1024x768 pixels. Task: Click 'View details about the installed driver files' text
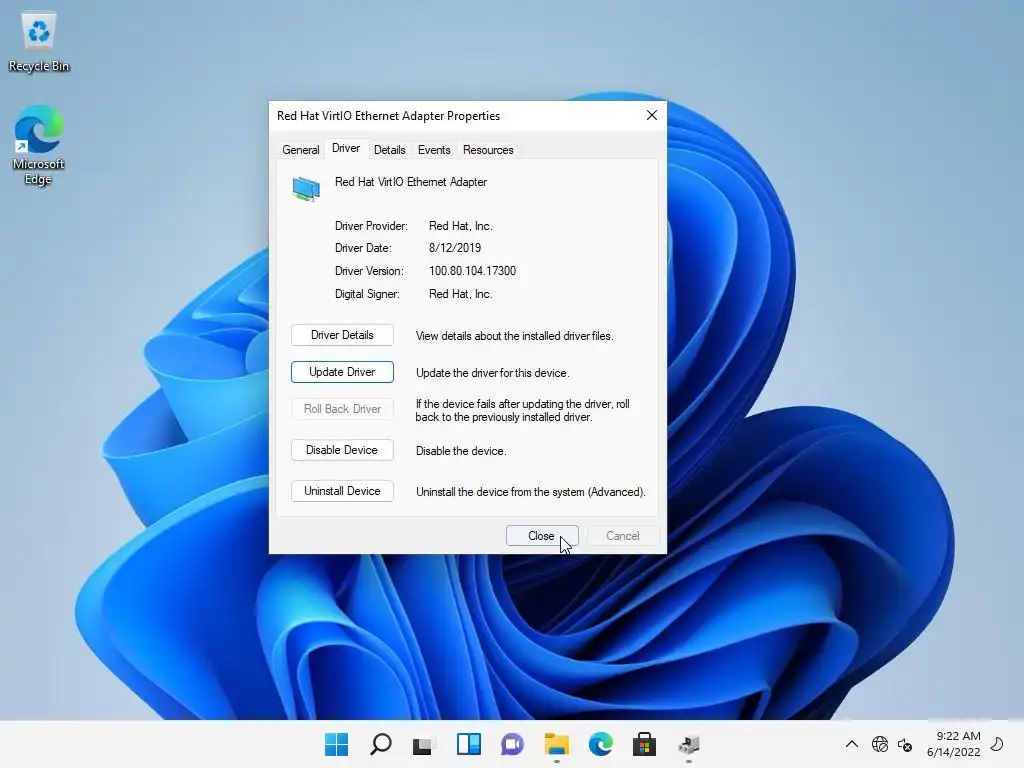click(x=515, y=336)
